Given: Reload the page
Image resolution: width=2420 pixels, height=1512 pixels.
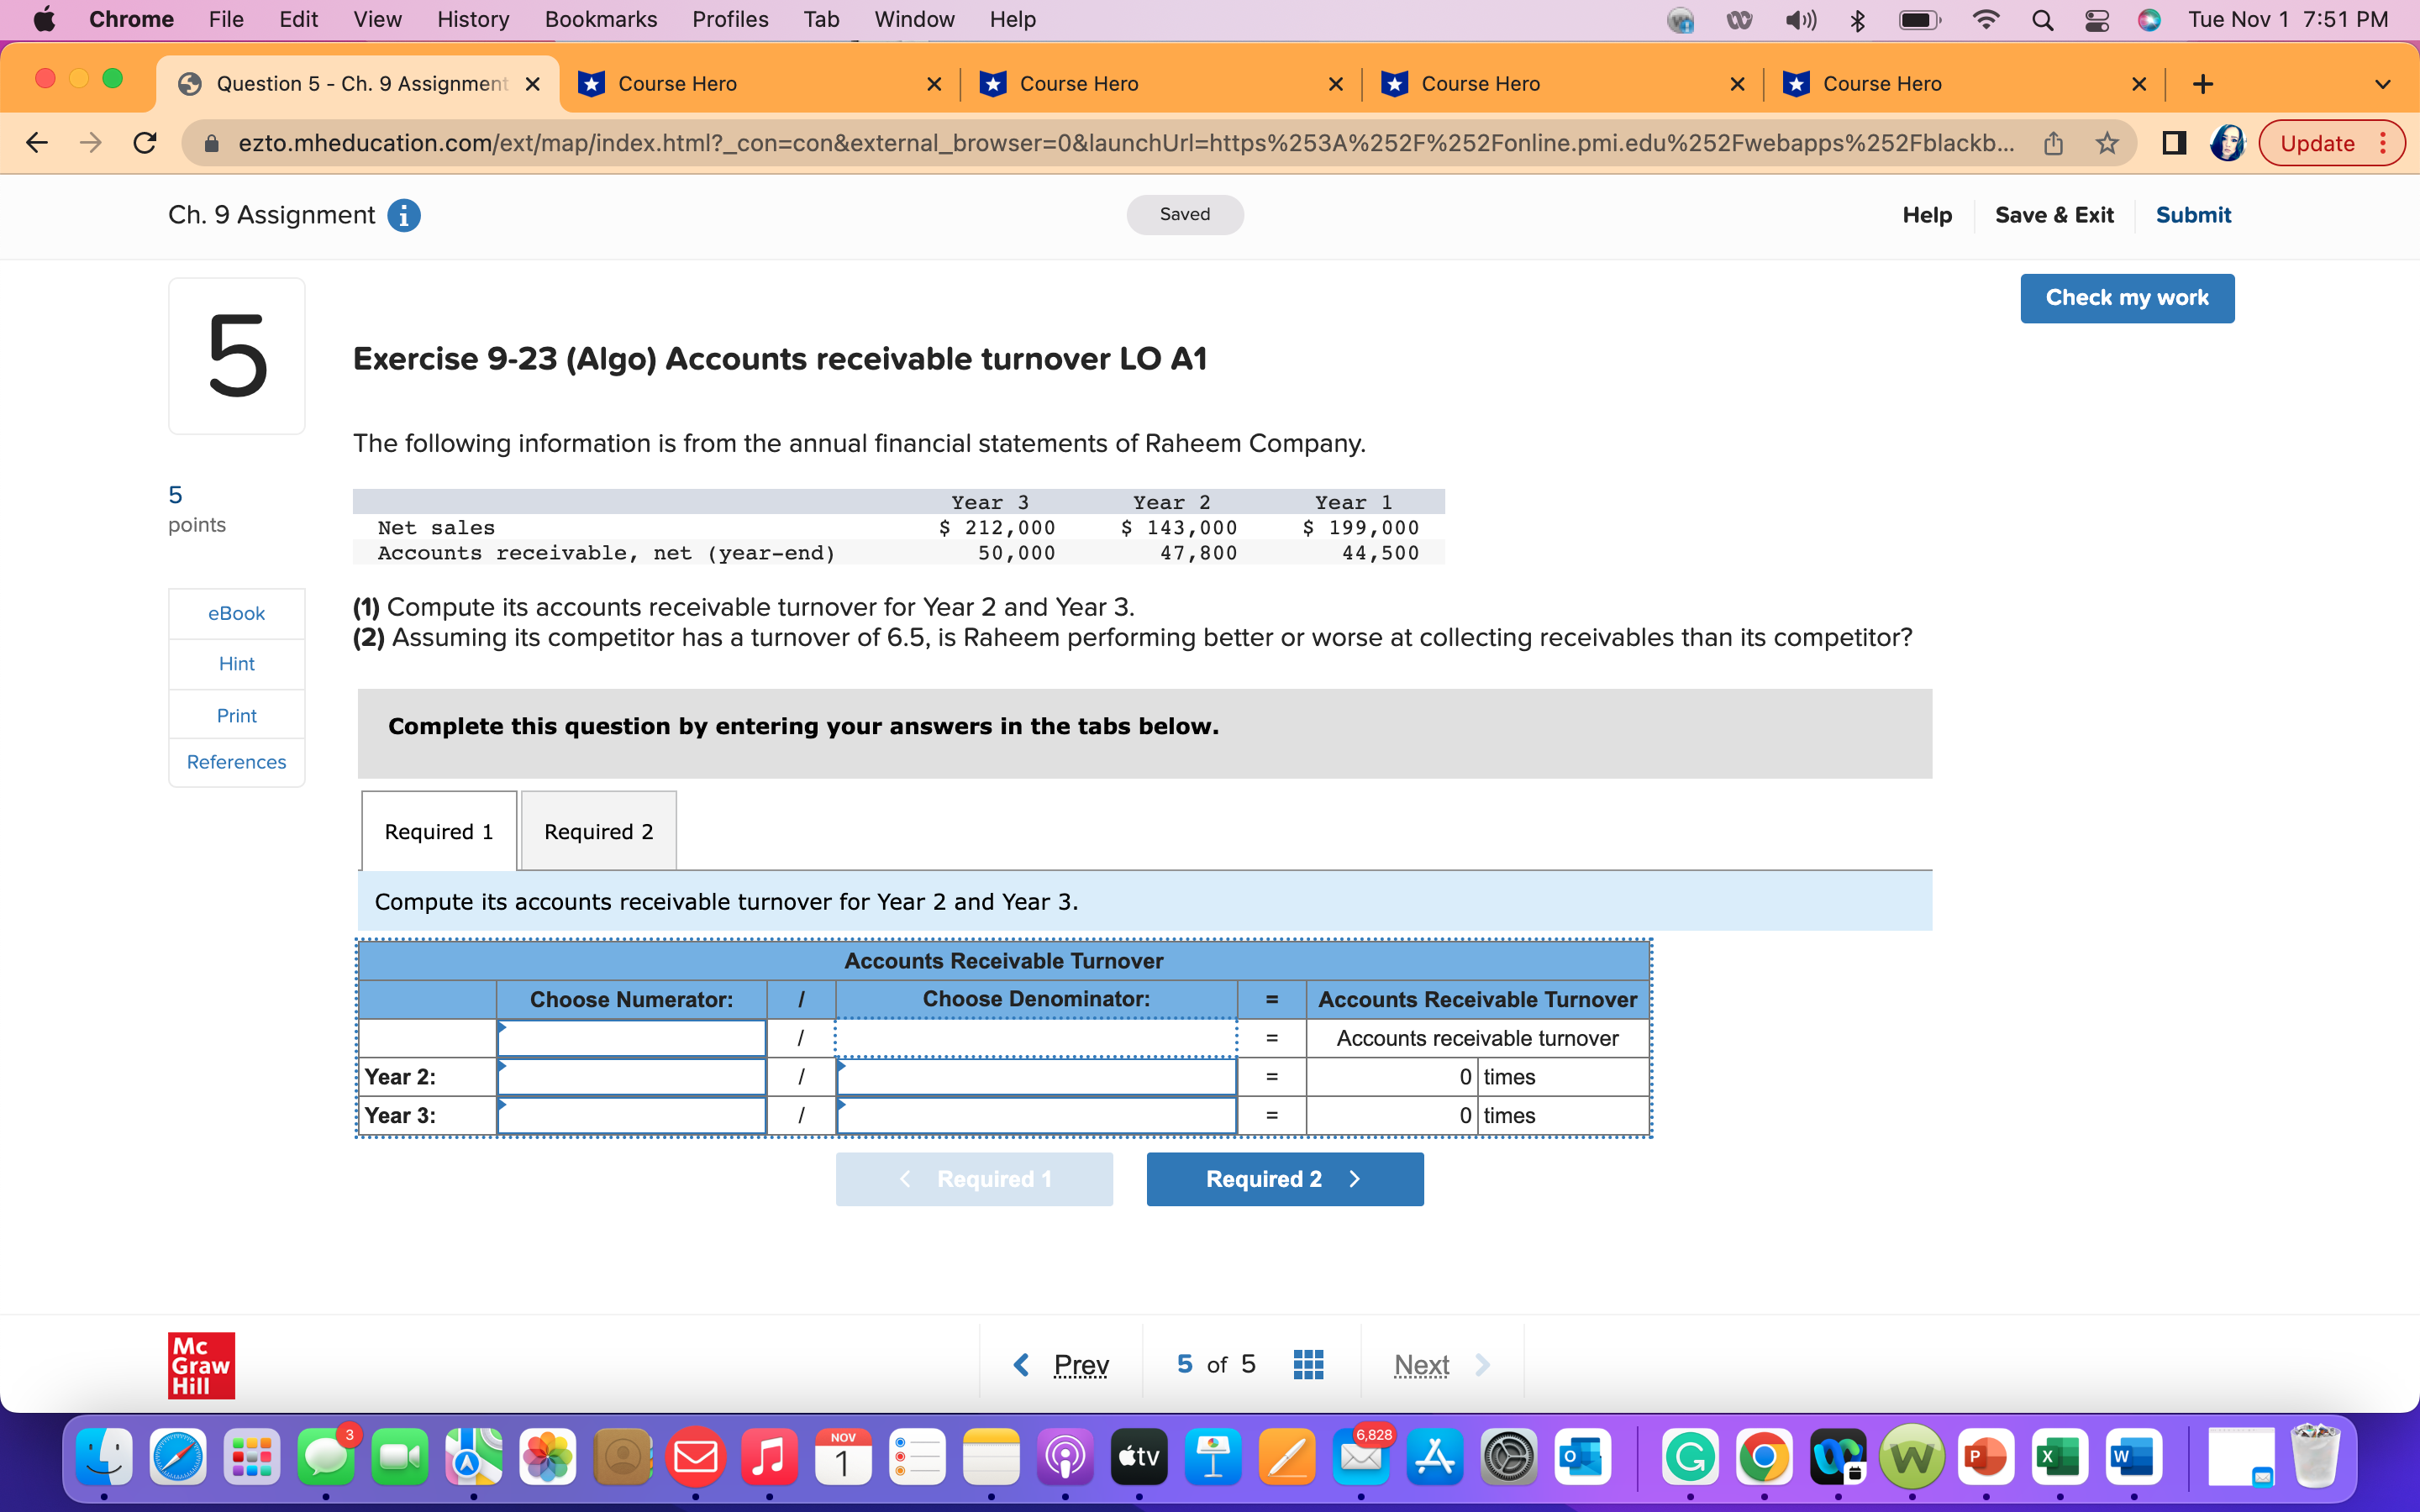Looking at the screenshot, I should pyautogui.click(x=145, y=143).
